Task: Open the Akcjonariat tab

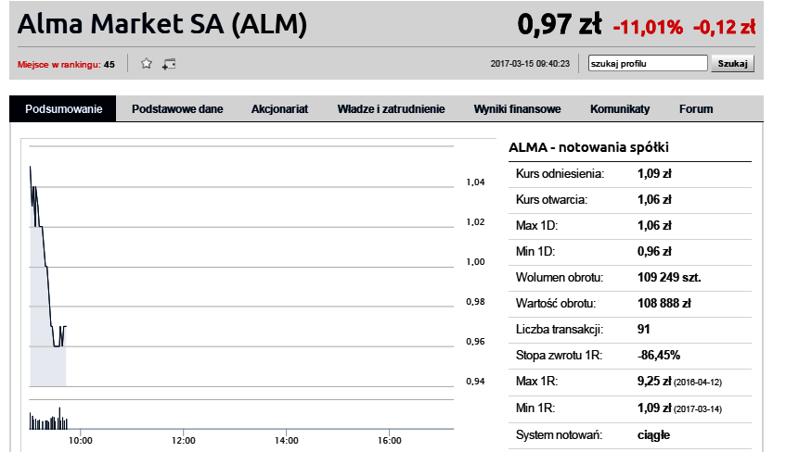Action: pyautogui.click(x=280, y=109)
